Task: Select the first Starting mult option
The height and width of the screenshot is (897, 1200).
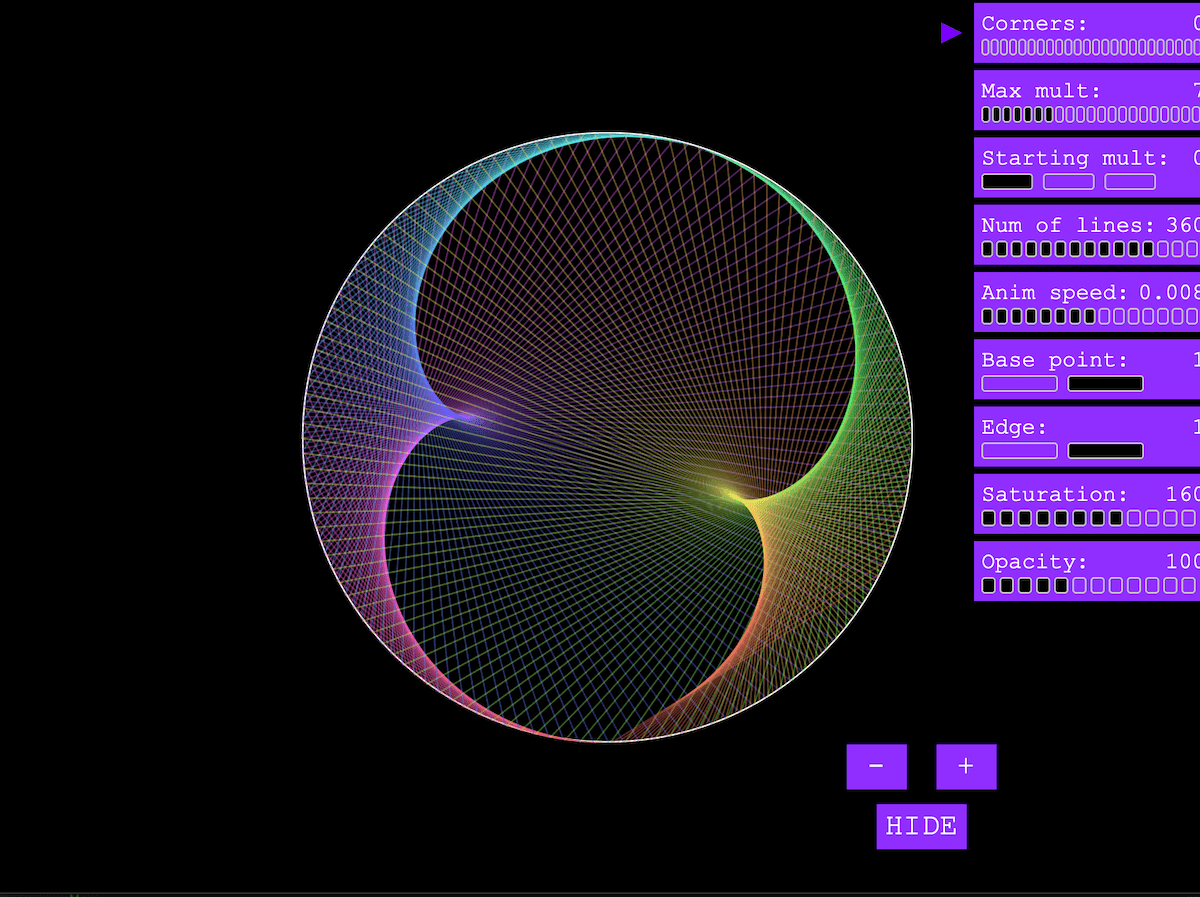Action: click(x=1007, y=181)
